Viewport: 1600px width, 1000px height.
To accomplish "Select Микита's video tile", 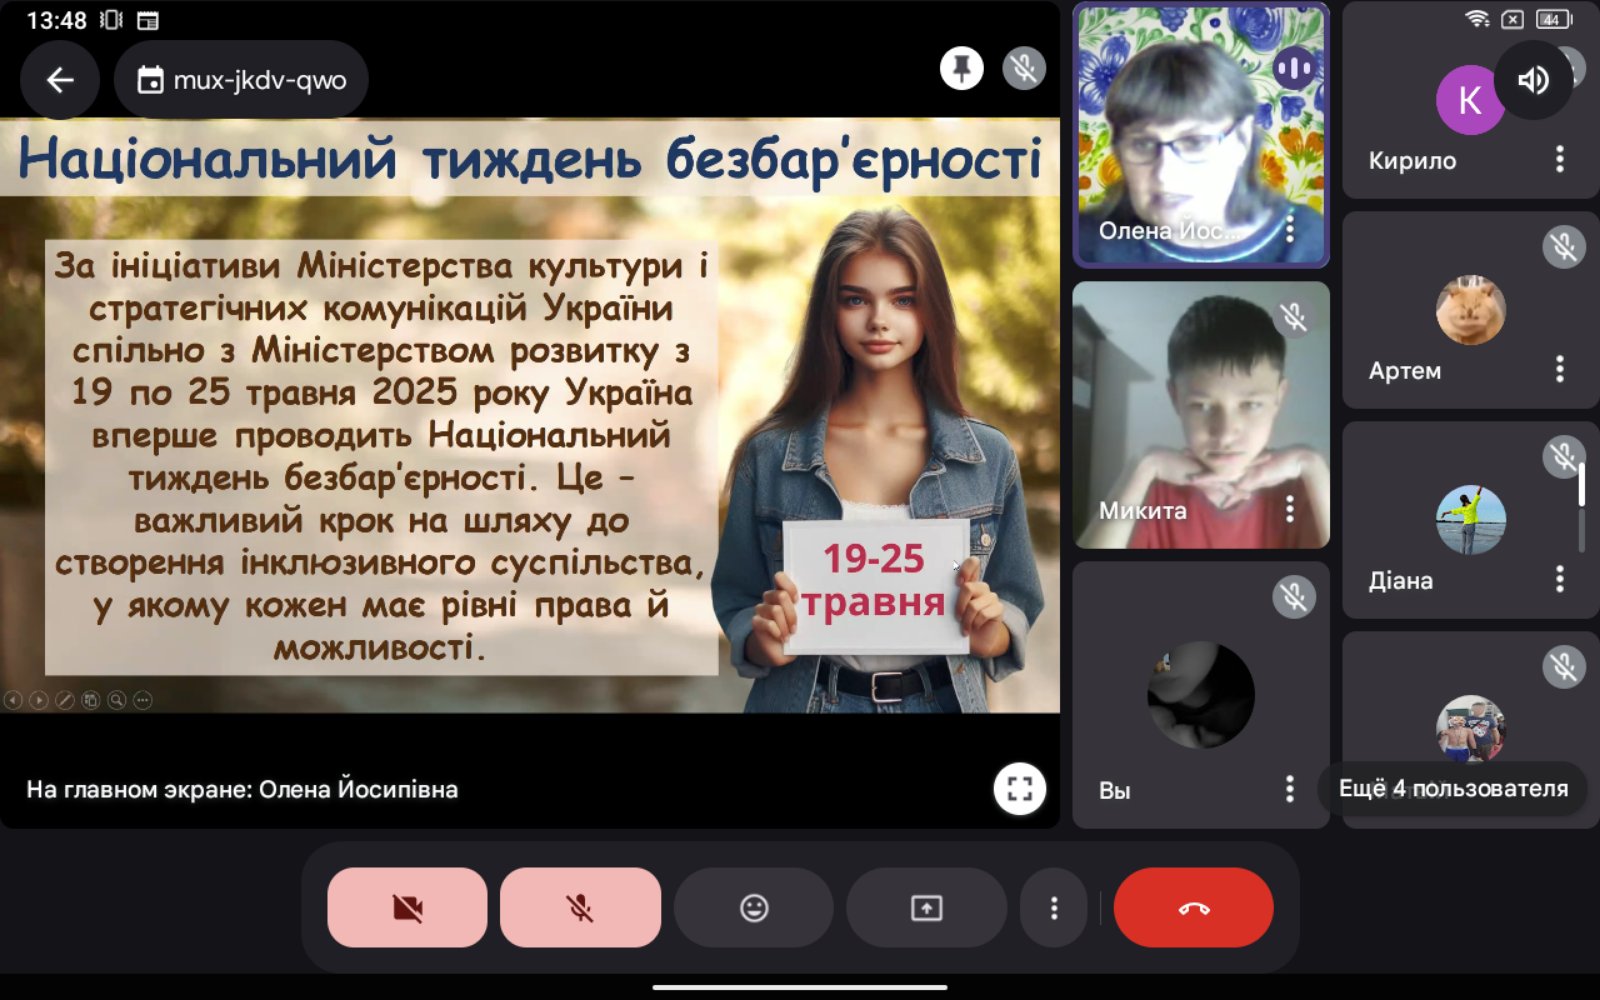I will [1201, 415].
